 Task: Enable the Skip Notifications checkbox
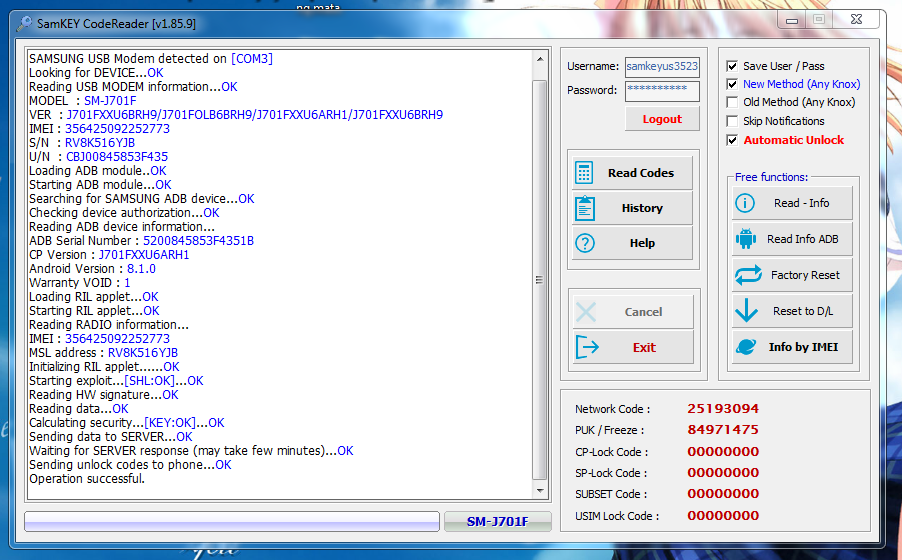point(732,121)
